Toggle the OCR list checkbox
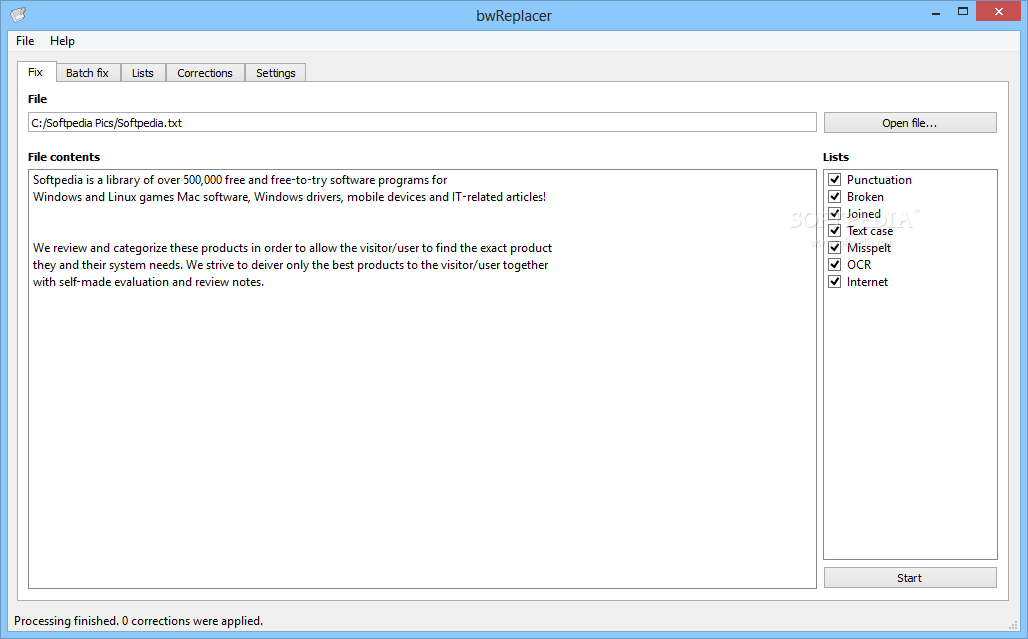This screenshot has height=639, width=1028. 835,265
